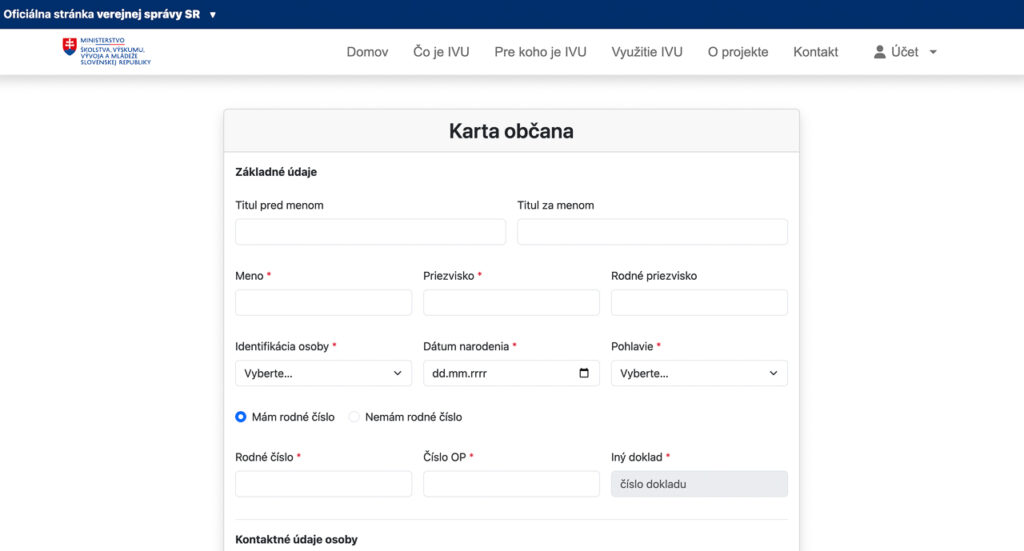Focus the Titul pred menom input field
This screenshot has height=551, width=1024.
click(x=370, y=232)
